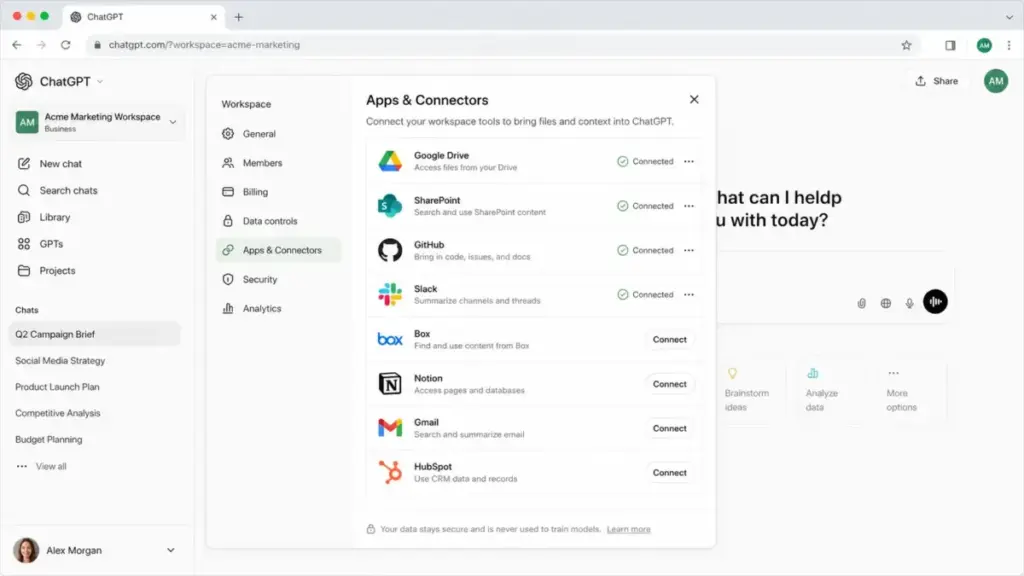
Task: Choose the Brainstorm ideas suggestion
Action: click(x=746, y=391)
